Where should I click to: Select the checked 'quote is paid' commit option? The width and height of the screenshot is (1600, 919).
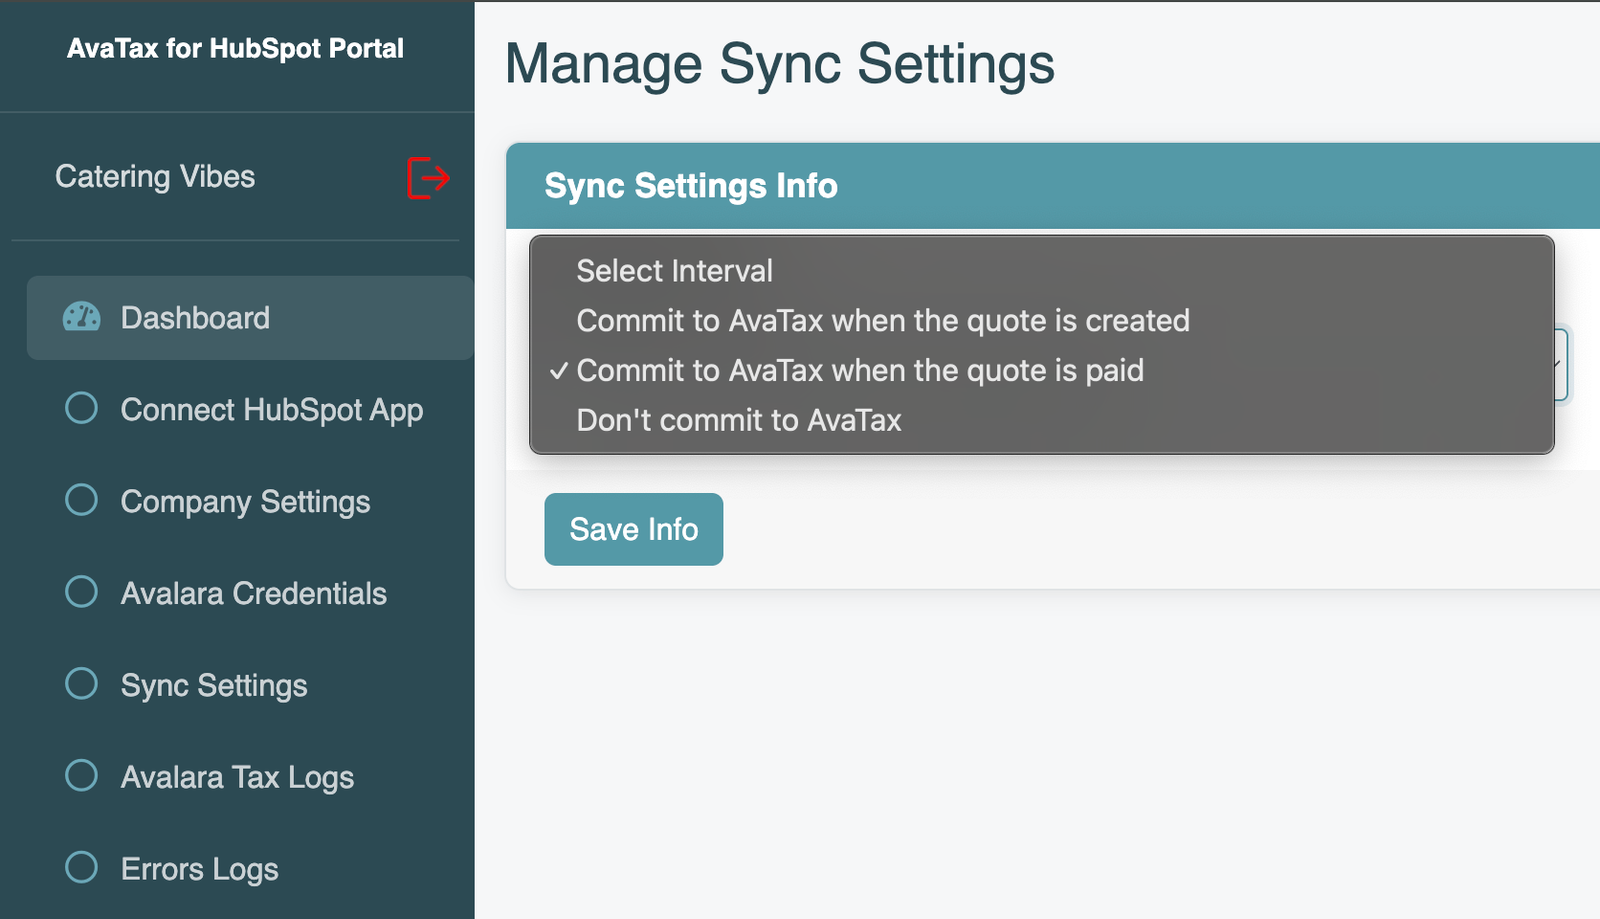coord(860,370)
